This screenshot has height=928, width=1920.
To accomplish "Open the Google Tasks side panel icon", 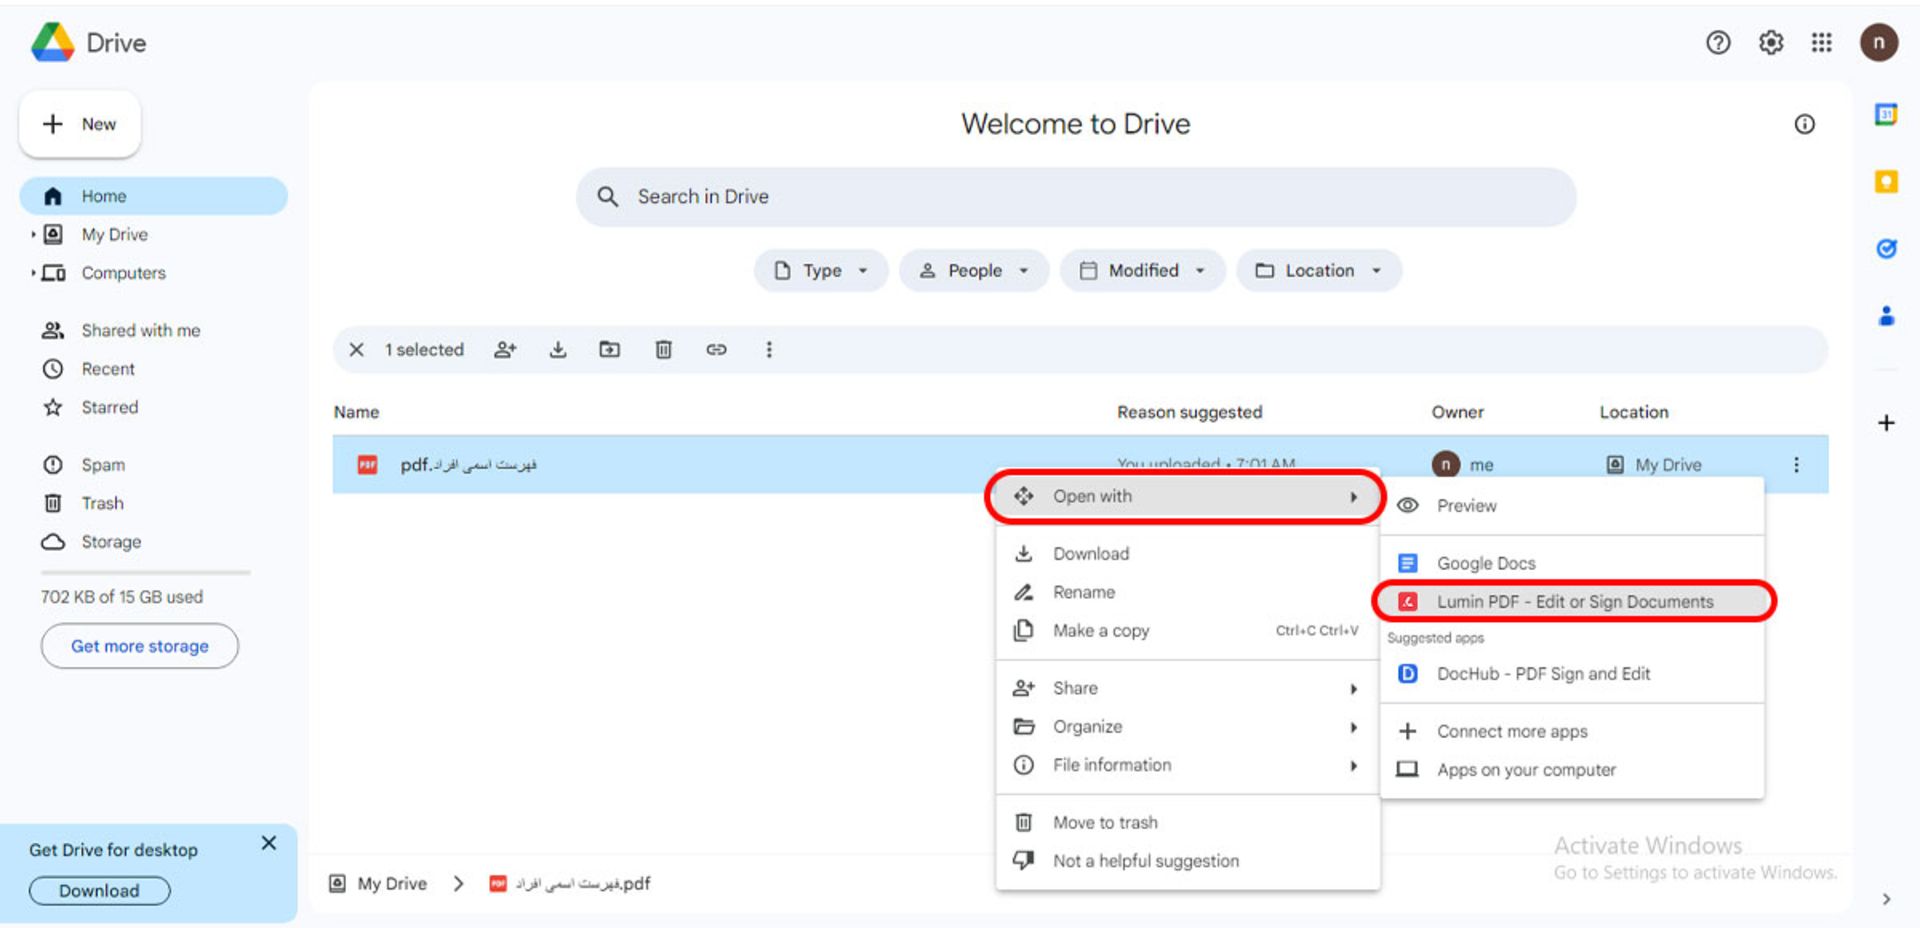I will (1886, 249).
